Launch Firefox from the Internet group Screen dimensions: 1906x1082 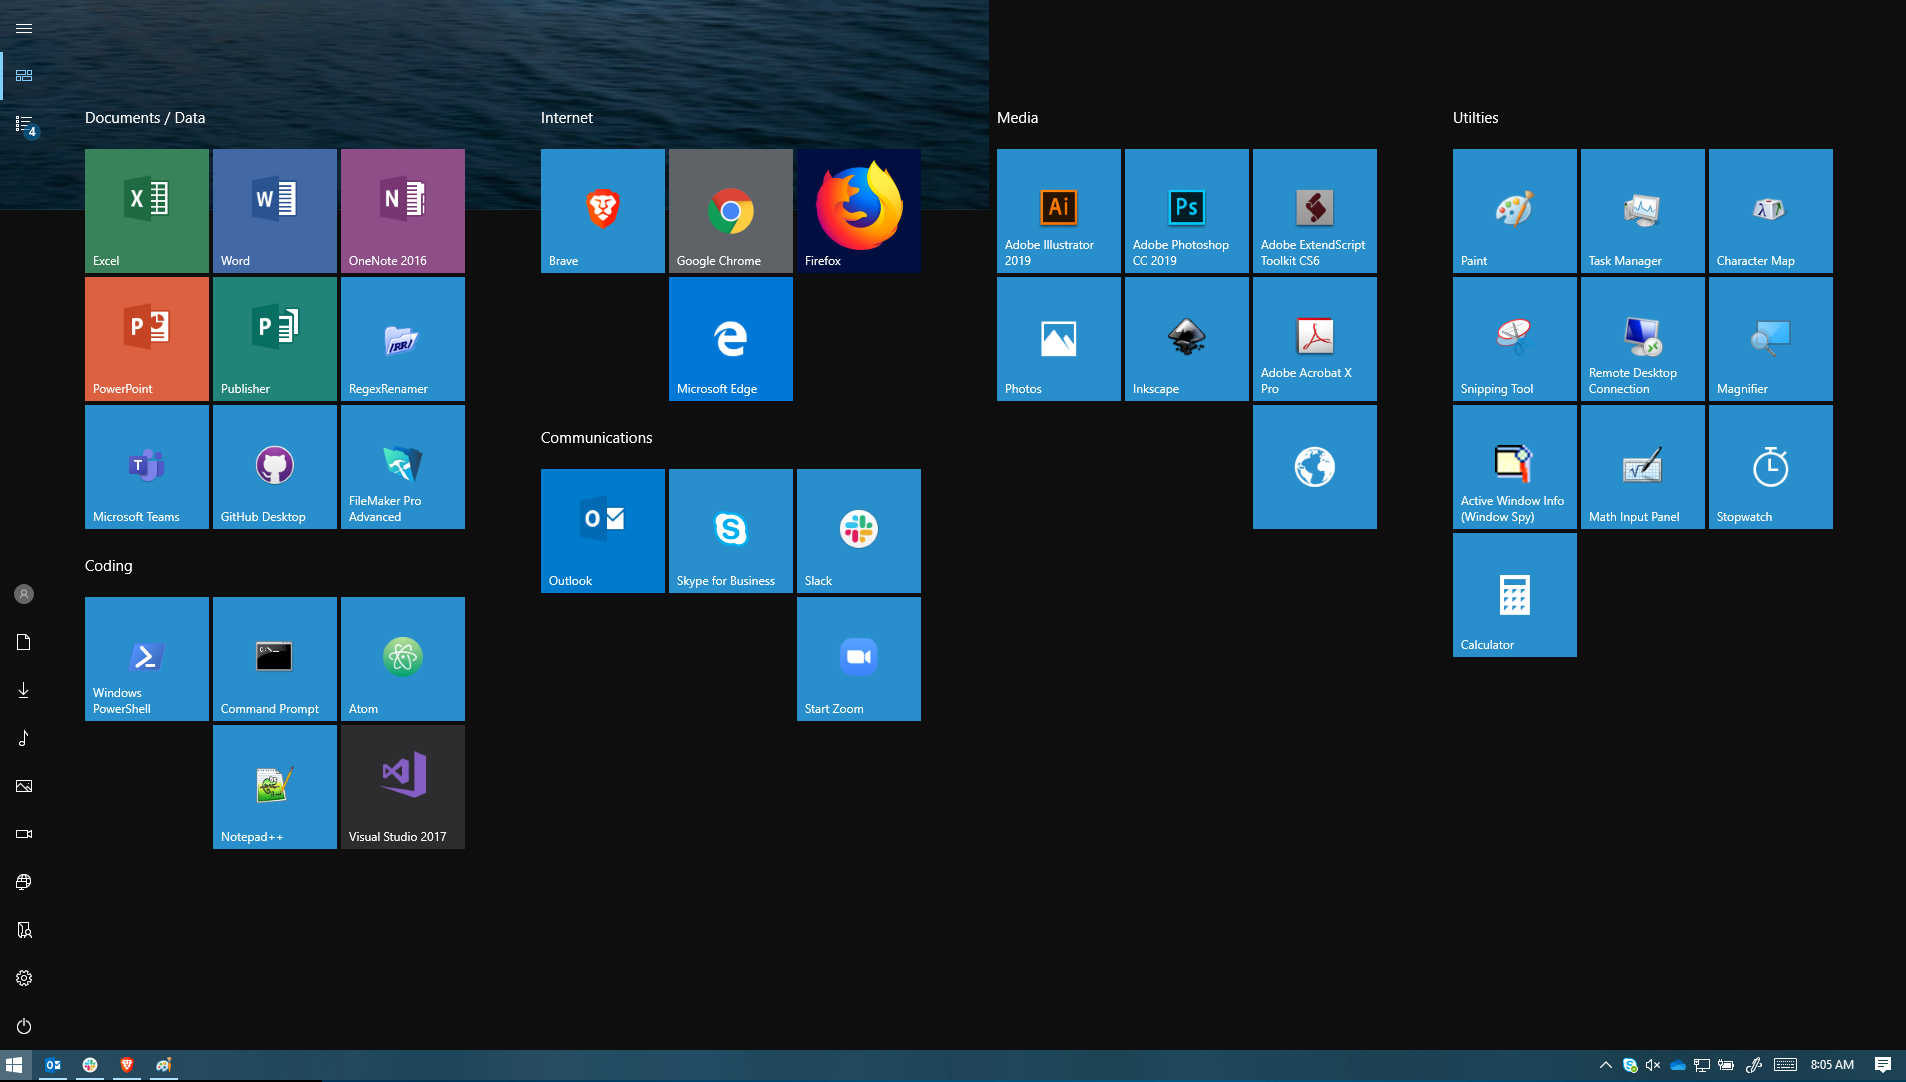point(857,210)
